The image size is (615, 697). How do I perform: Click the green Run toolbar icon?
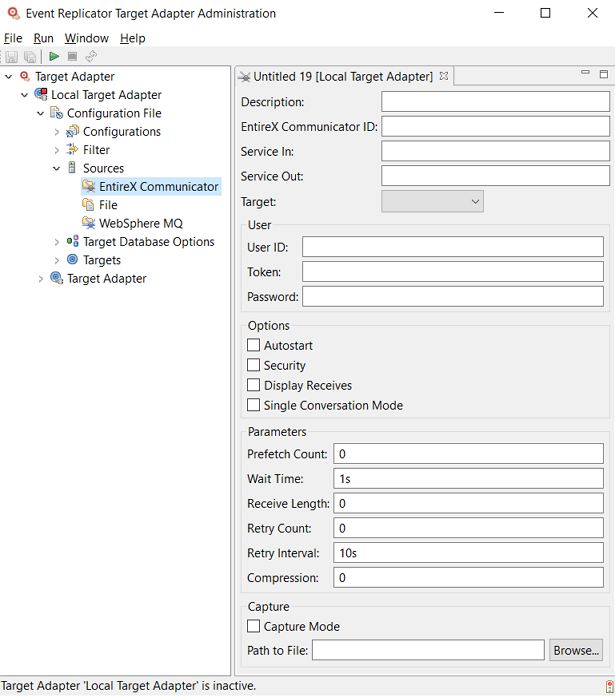pyautogui.click(x=54, y=57)
